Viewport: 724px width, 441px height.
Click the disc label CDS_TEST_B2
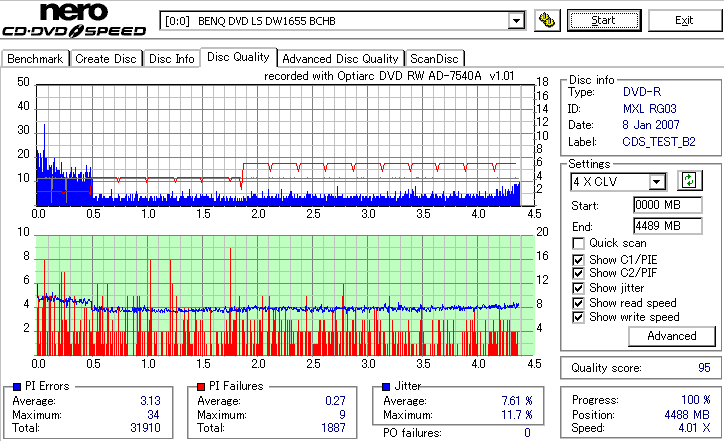pos(659,142)
